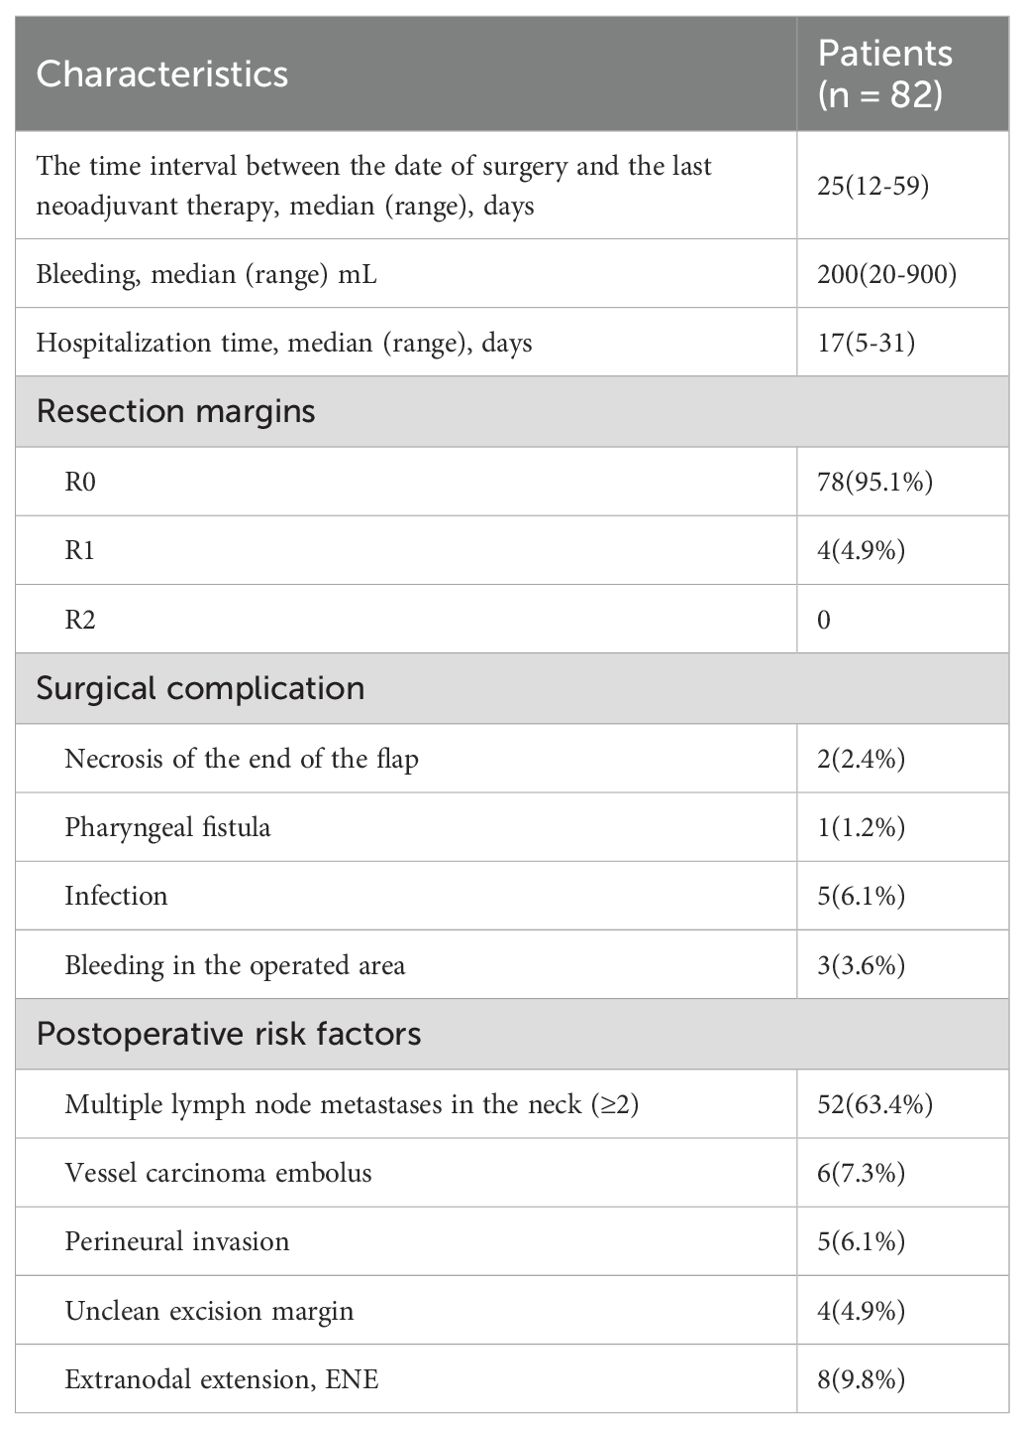Click the R2 row label
The width and height of the screenshot is (1025, 1429).
click(80, 620)
